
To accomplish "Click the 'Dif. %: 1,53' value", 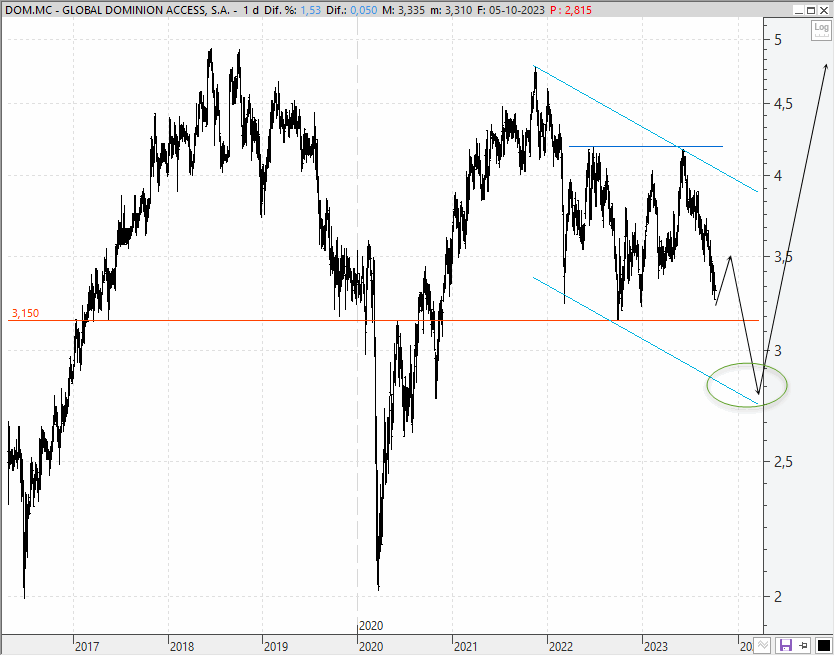I will pos(292,10).
